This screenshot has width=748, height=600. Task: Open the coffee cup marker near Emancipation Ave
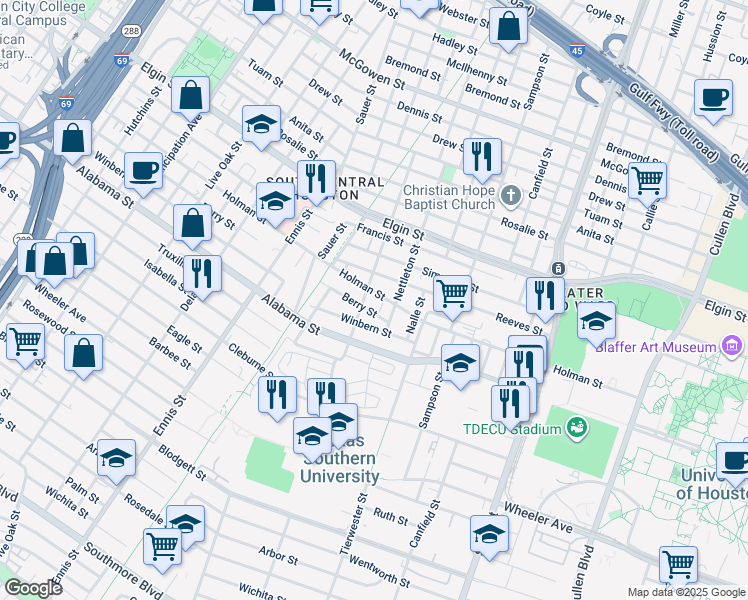[143, 171]
